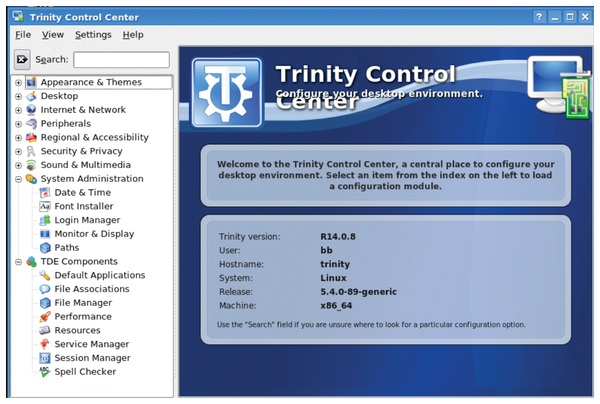Select Default Applications in the tree
Image resolution: width=600 pixels, height=404 pixels.
[99, 275]
